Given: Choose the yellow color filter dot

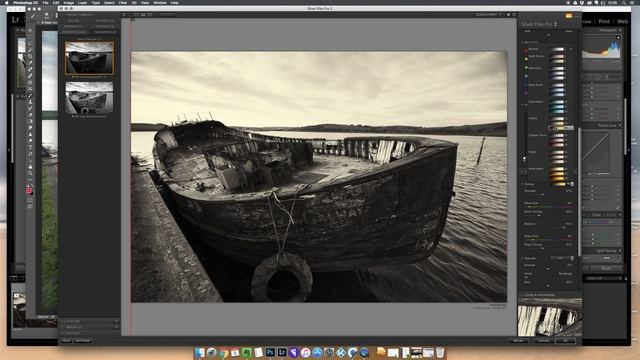Looking at the screenshot, I should point(526,59).
